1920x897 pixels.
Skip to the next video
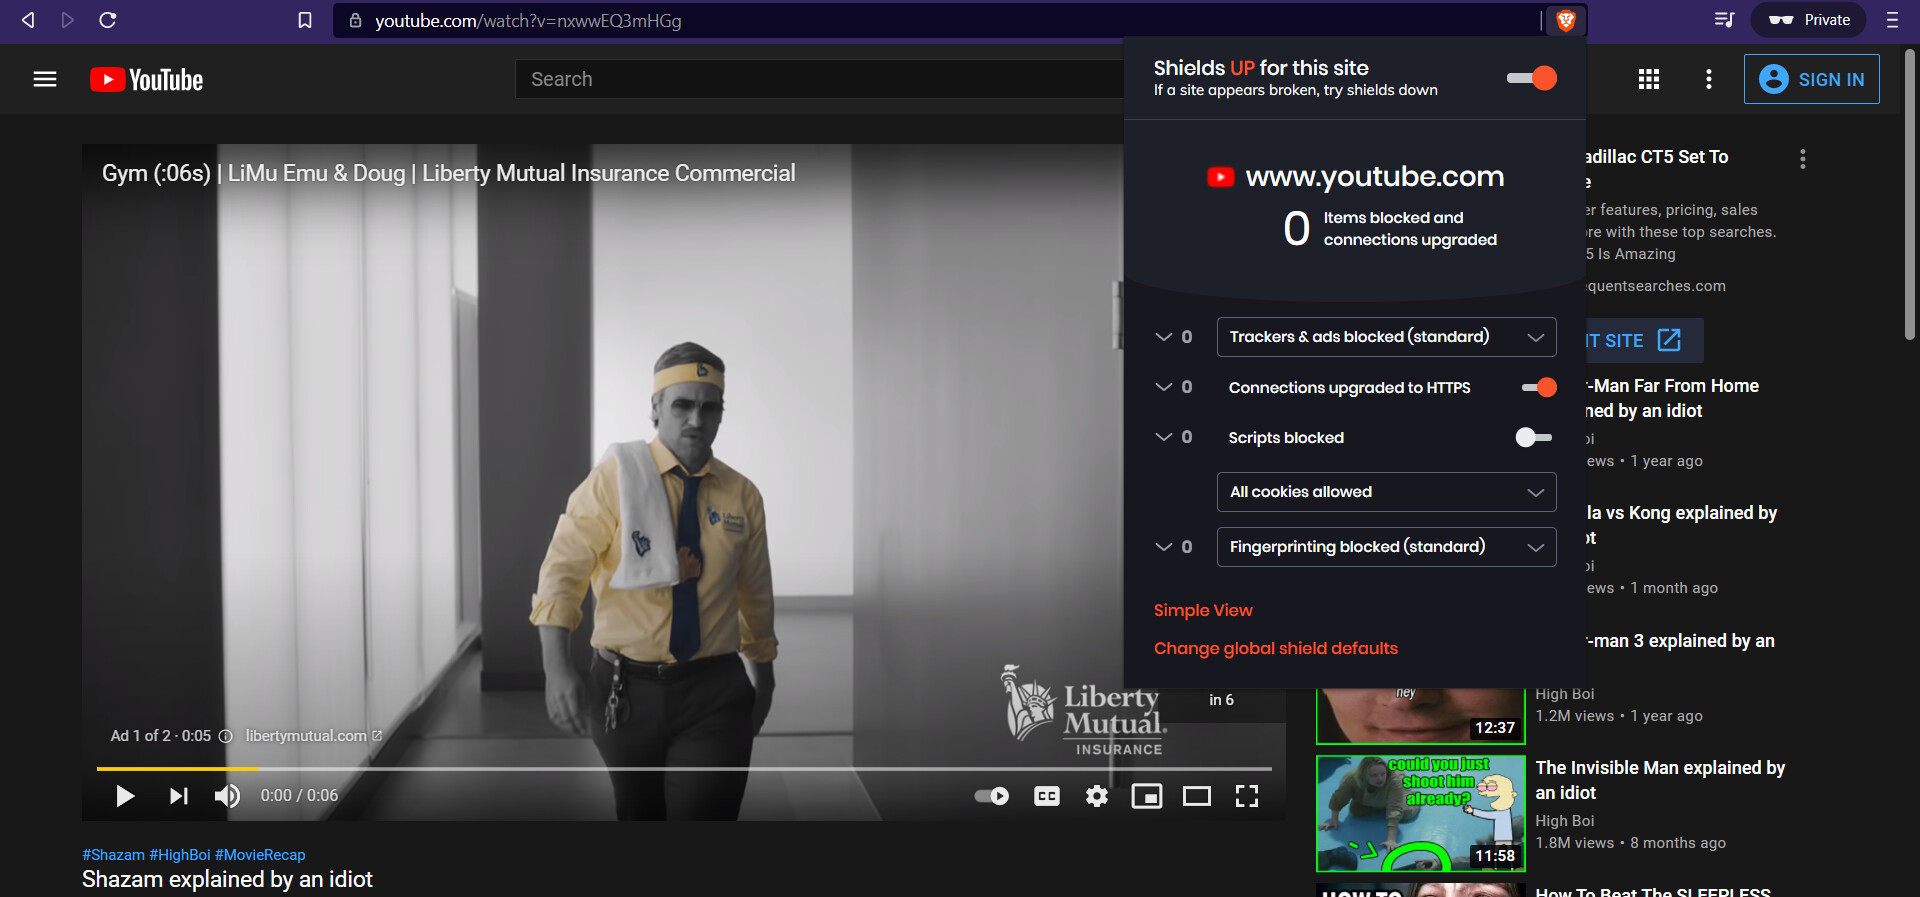(x=178, y=796)
